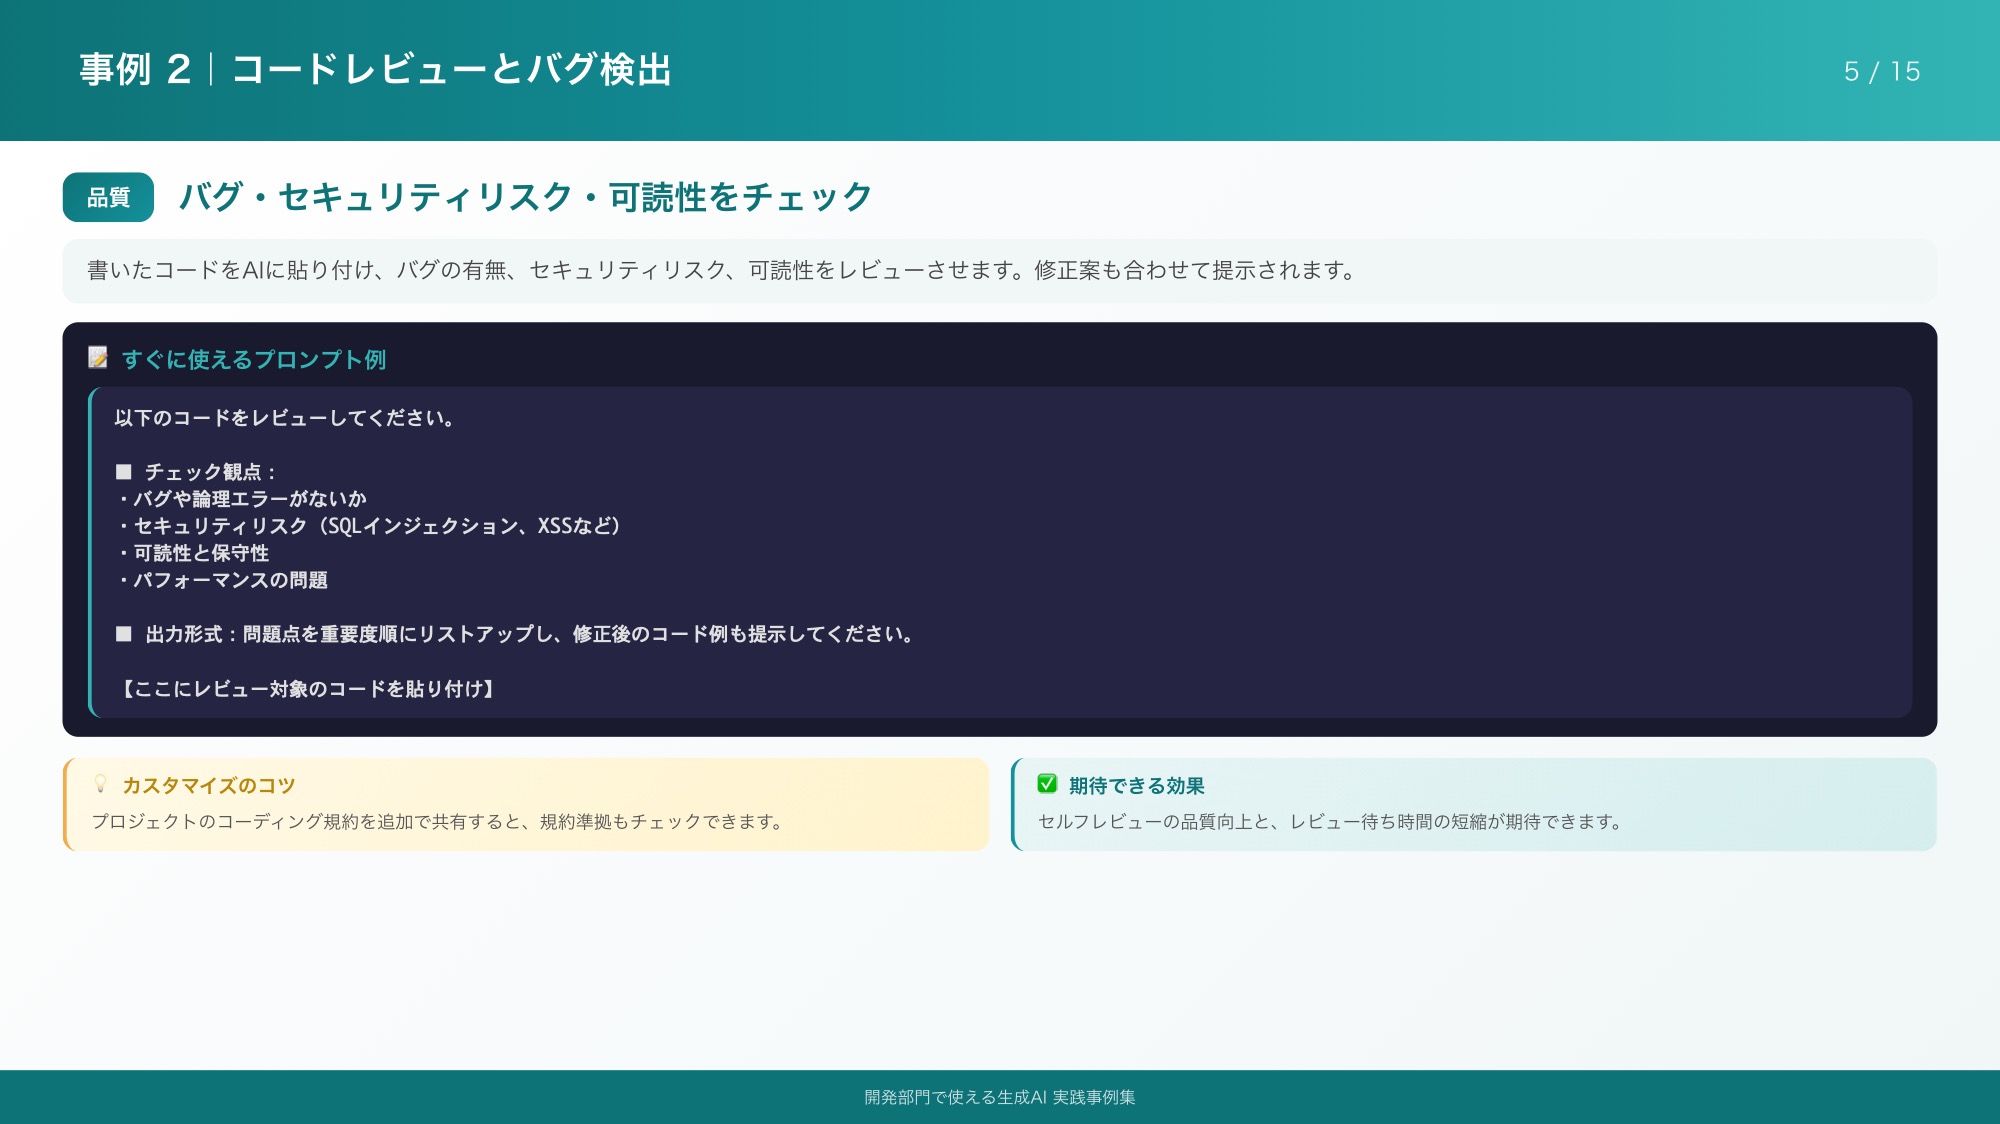Click the チェック観点： line in the prompt
The height and width of the screenshot is (1124, 2000).
click(196, 472)
